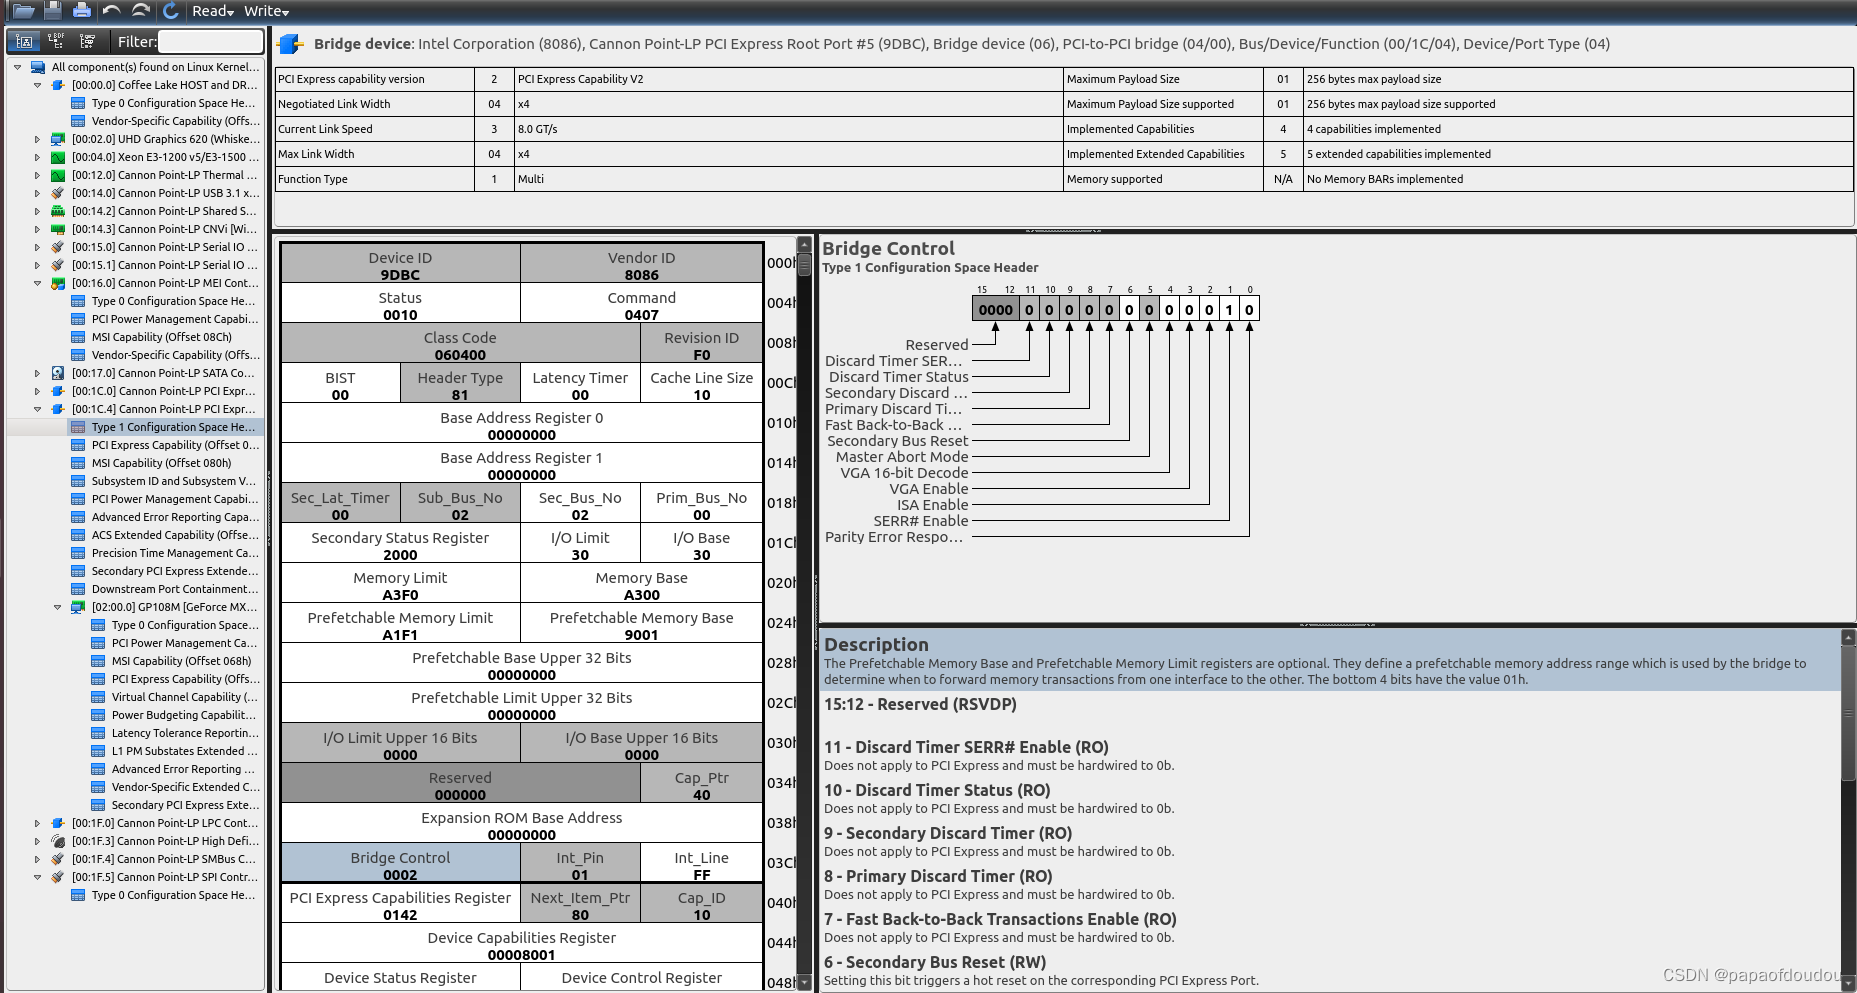Select Precision Time Management Ca... item
This screenshot has height=993, width=1857.
tap(175, 553)
